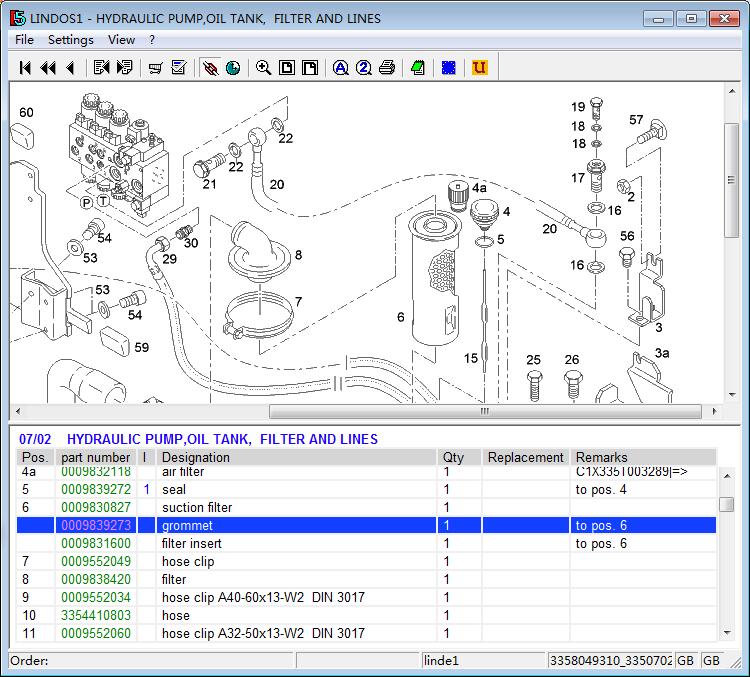Image resolution: width=750 pixels, height=677 pixels.
Task: Click the diagram horizontal scrollbar thumb
Action: [485, 411]
